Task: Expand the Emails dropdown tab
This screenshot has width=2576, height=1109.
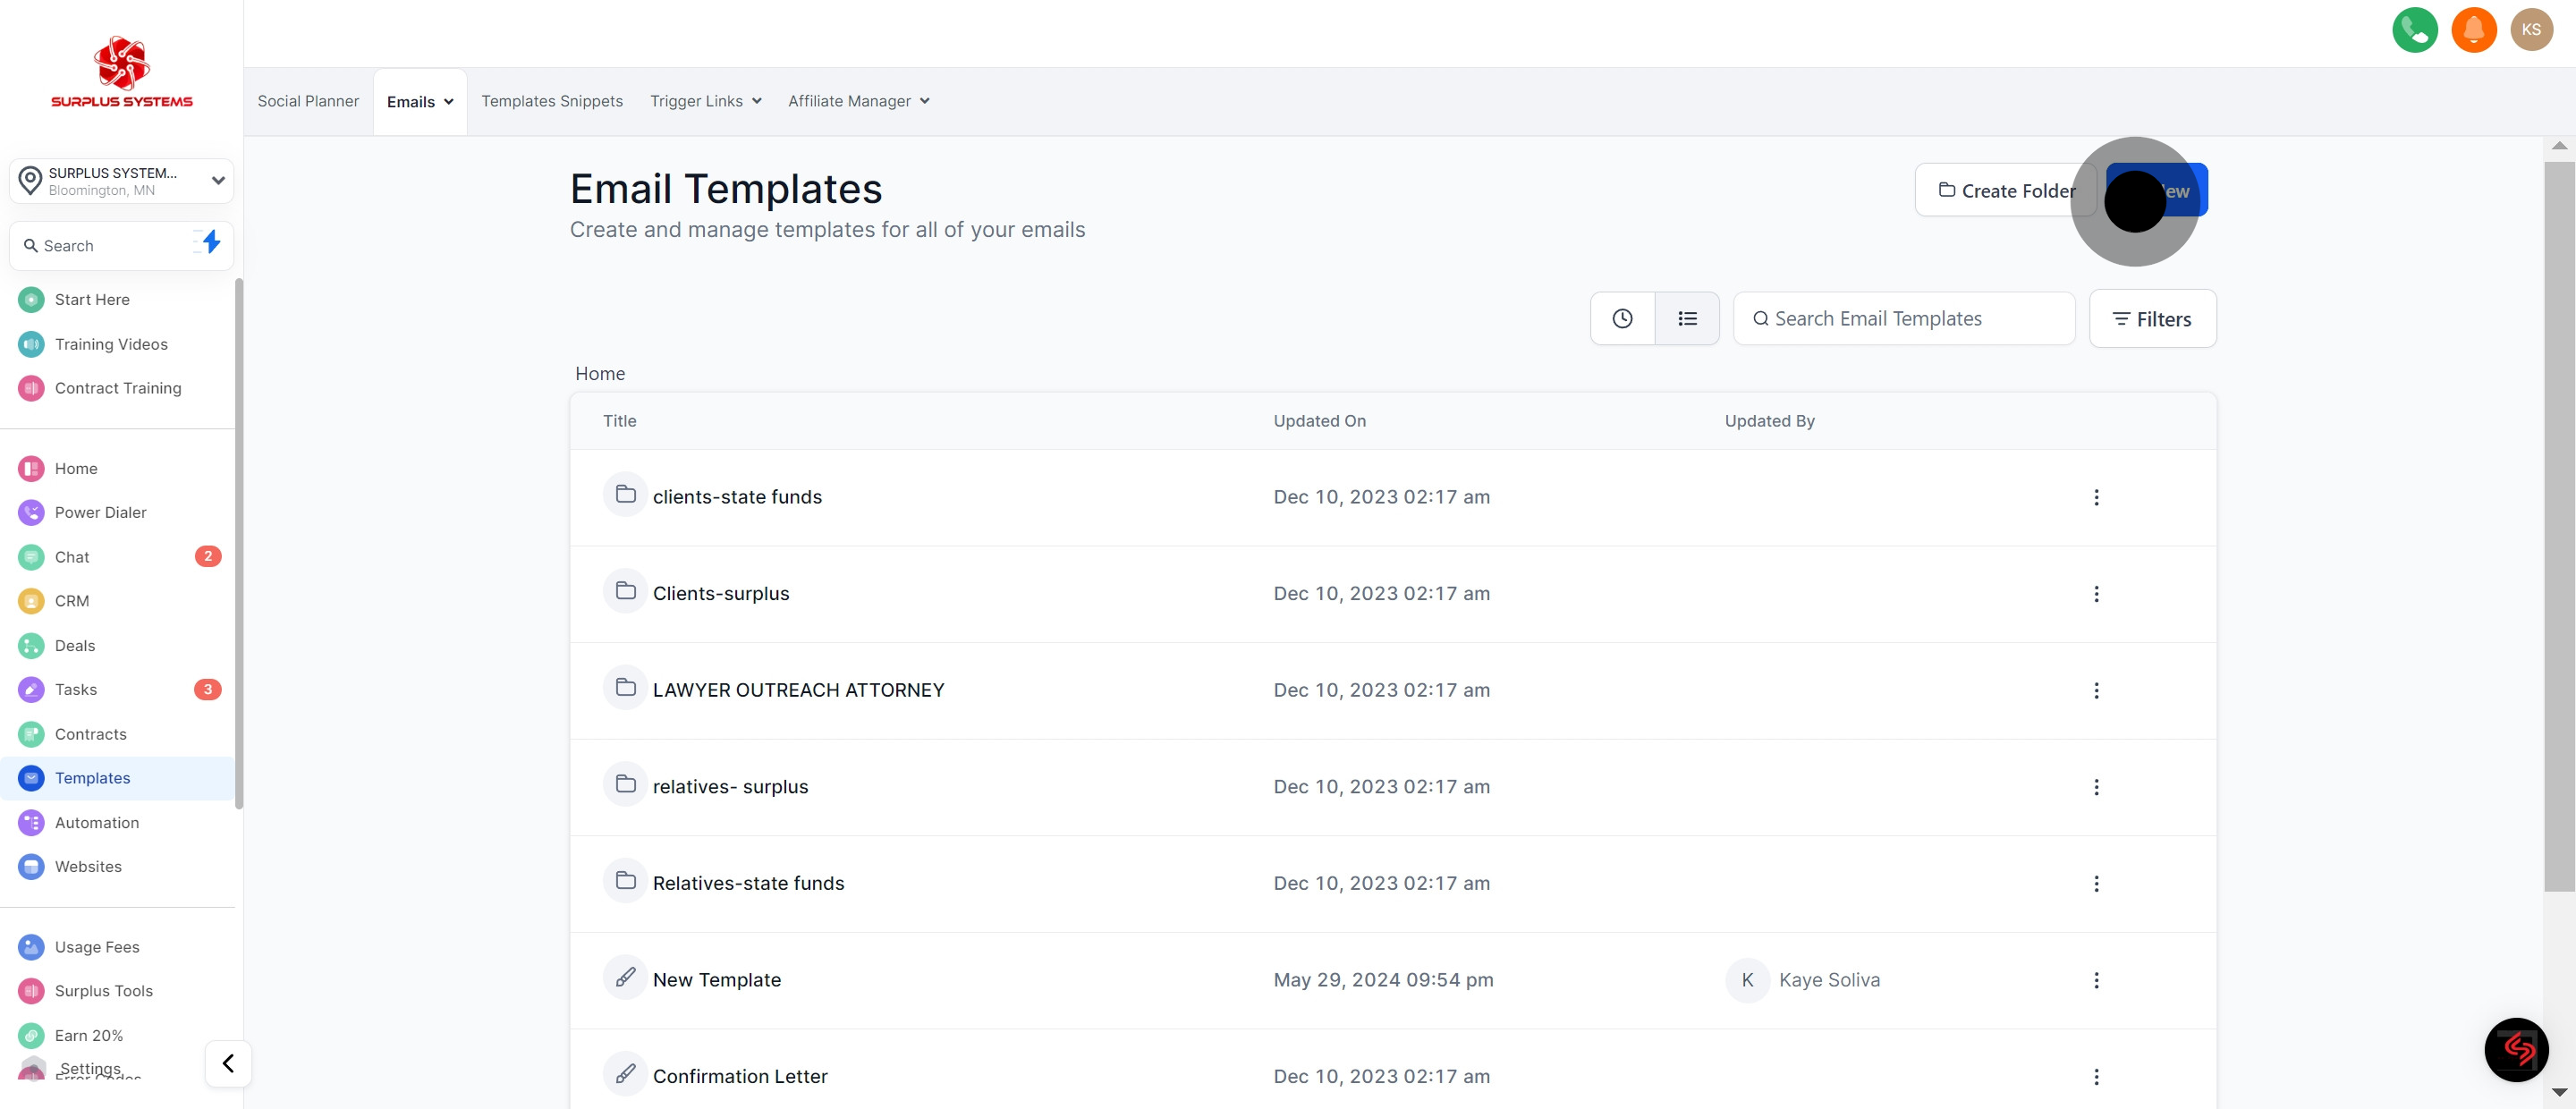Action: coord(420,102)
